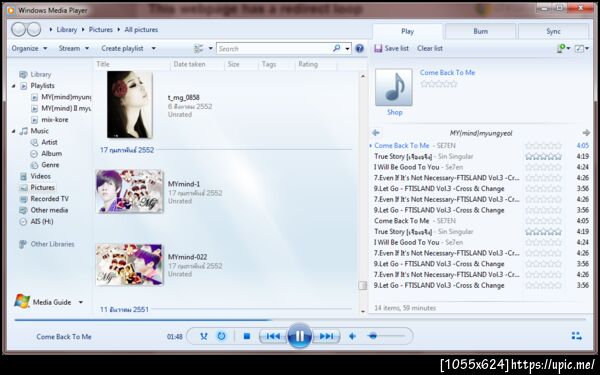This screenshot has width=600, height=375.
Task: Open the Create playlist dropdown arrow
Action: (153, 48)
